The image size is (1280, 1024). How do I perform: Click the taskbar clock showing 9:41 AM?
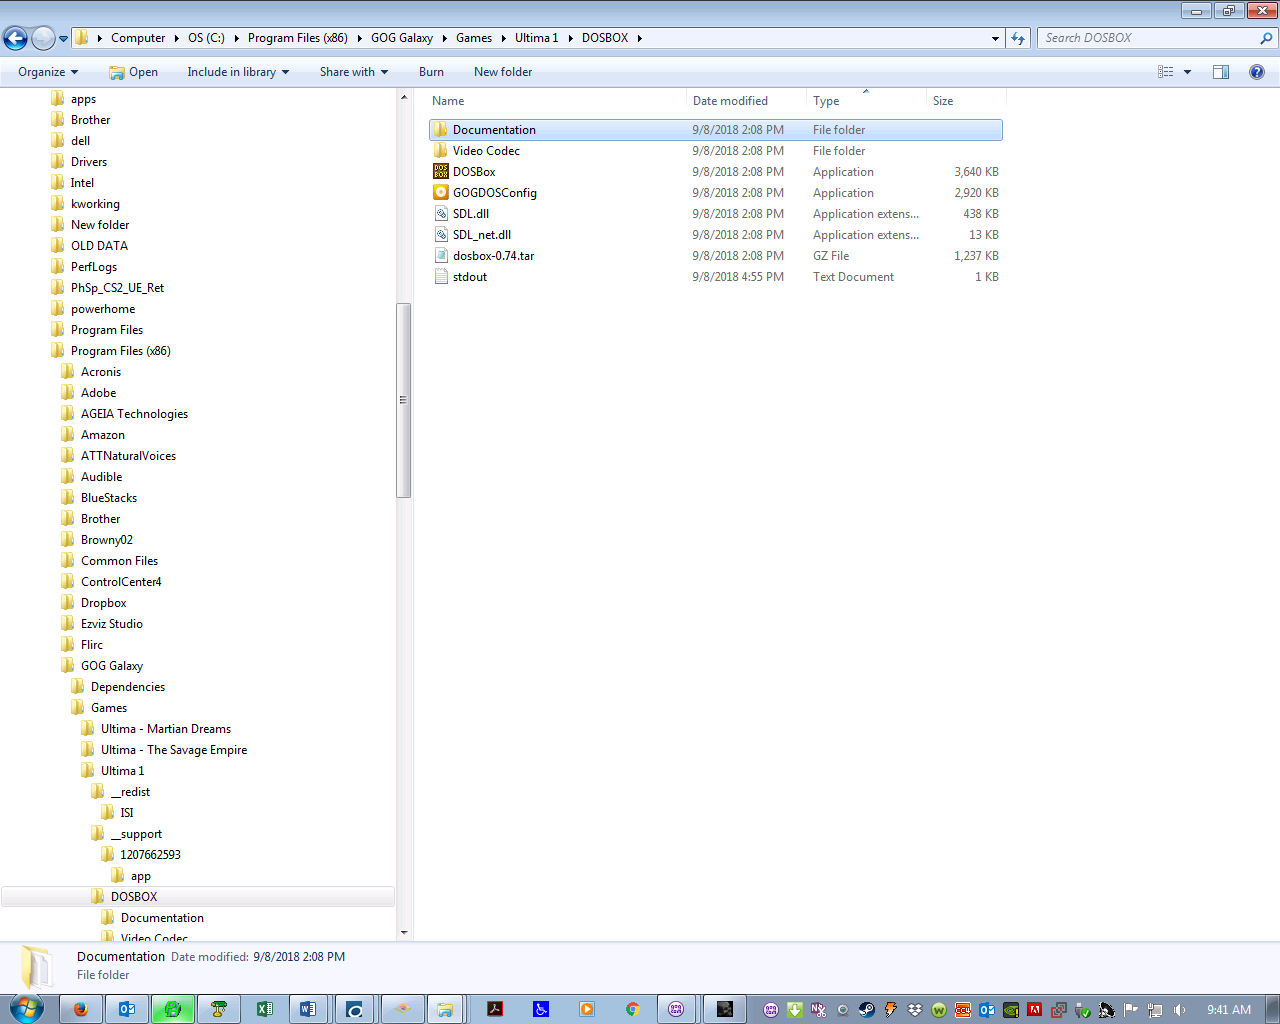click(x=1228, y=1010)
